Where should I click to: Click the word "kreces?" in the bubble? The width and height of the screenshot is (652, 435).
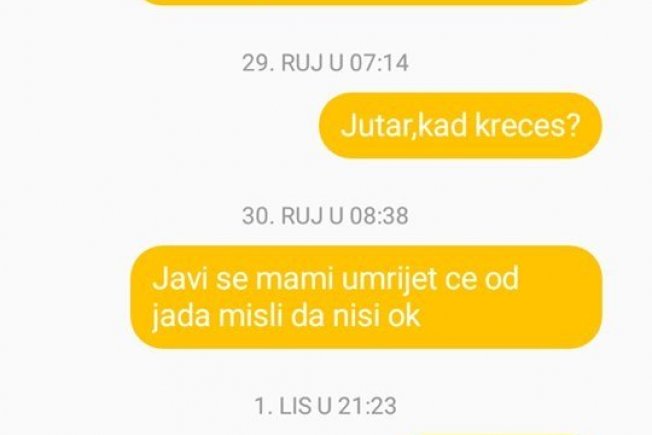(527, 126)
